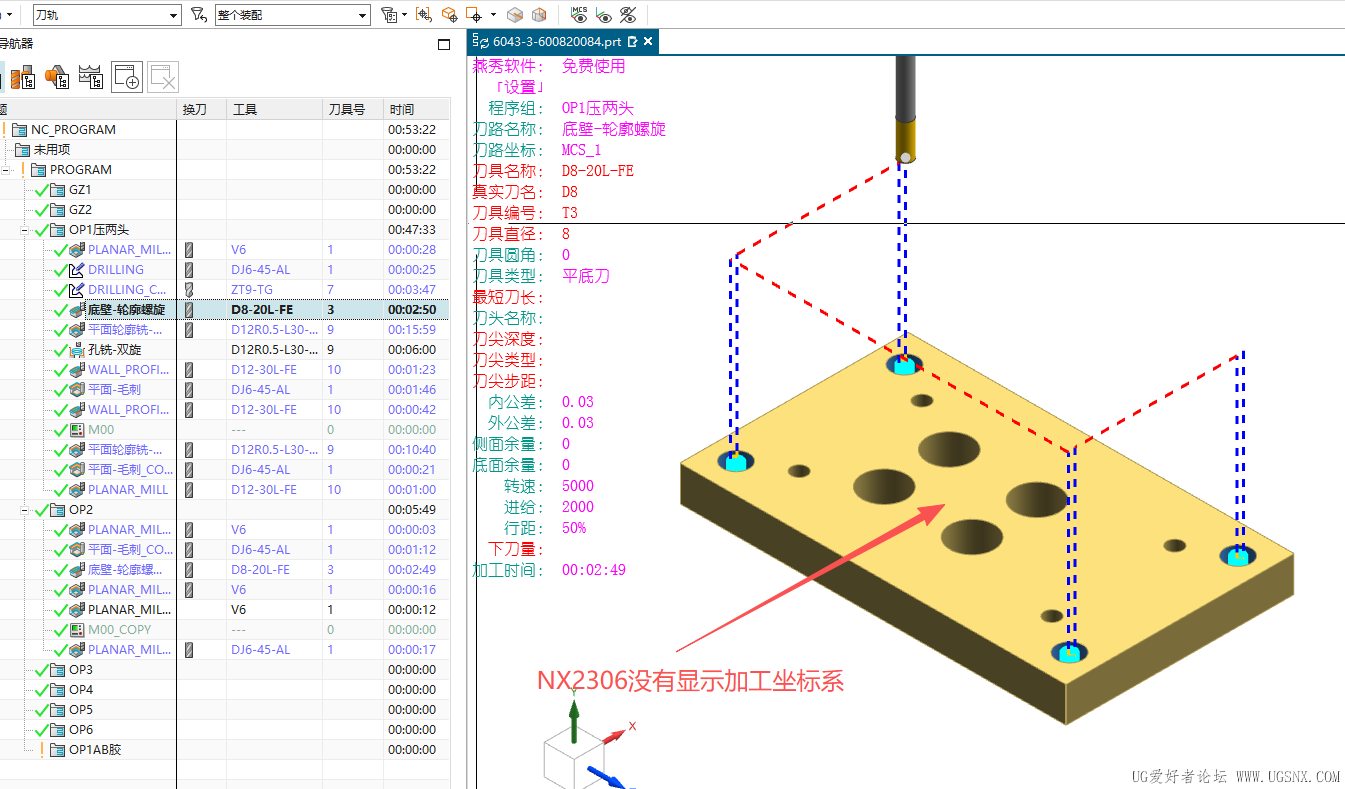Collapse the OP1压两头 program group
This screenshot has width=1345, height=789.
click(24, 230)
